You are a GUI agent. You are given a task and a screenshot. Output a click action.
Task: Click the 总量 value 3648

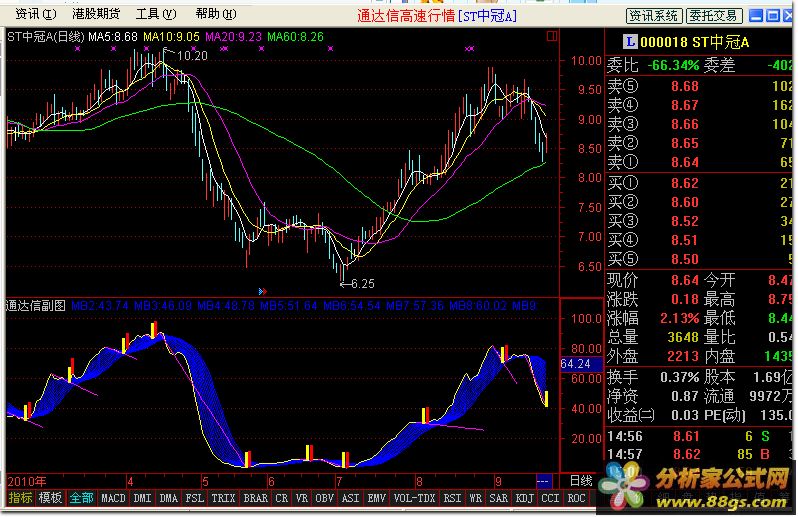point(683,337)
